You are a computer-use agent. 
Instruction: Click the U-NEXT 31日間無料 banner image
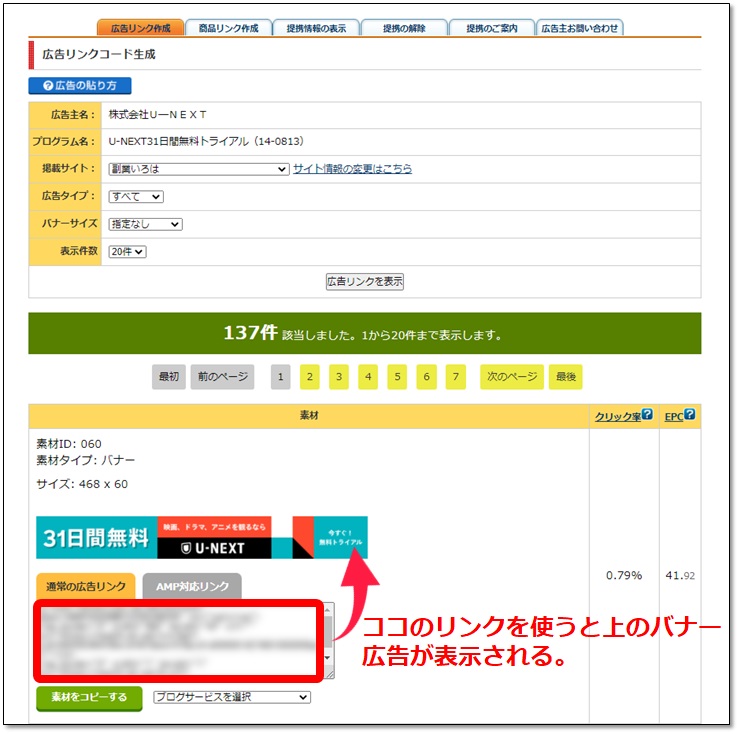pyautogui.click(x=202, y=537)
